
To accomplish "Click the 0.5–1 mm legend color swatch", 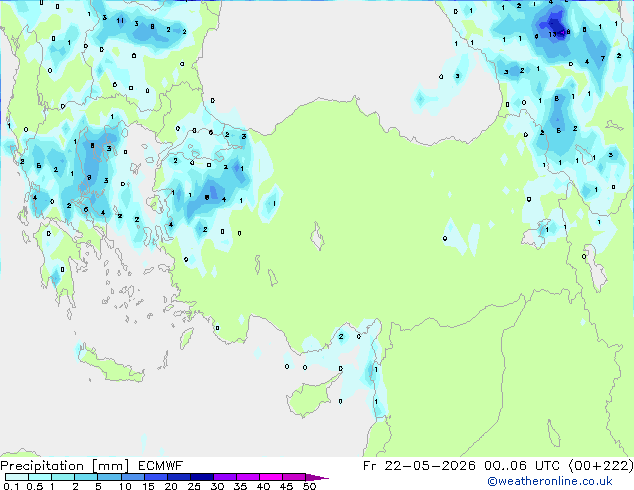I will pyautogui.click(x=40, y=477).
